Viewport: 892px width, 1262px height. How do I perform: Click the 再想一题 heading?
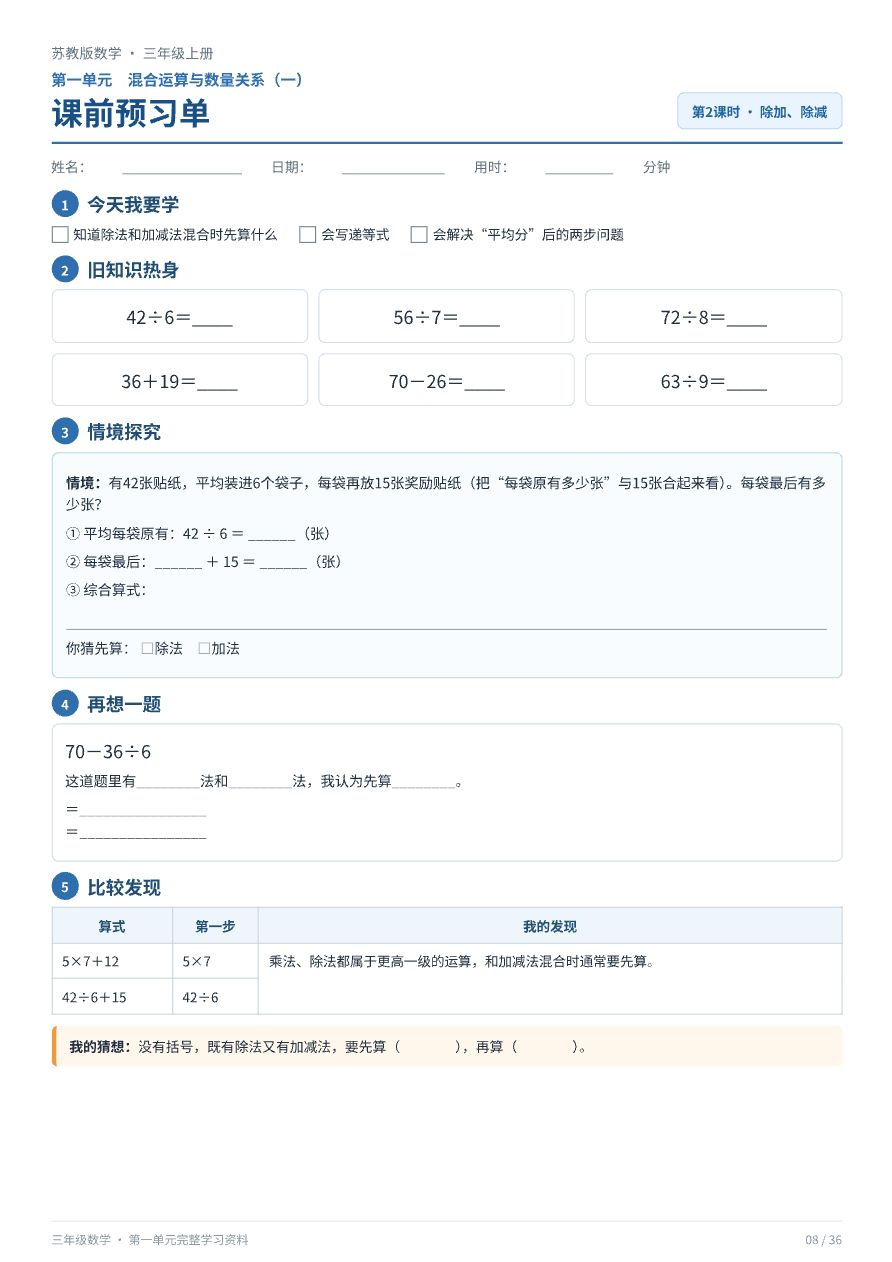click(x=124, y=704)
